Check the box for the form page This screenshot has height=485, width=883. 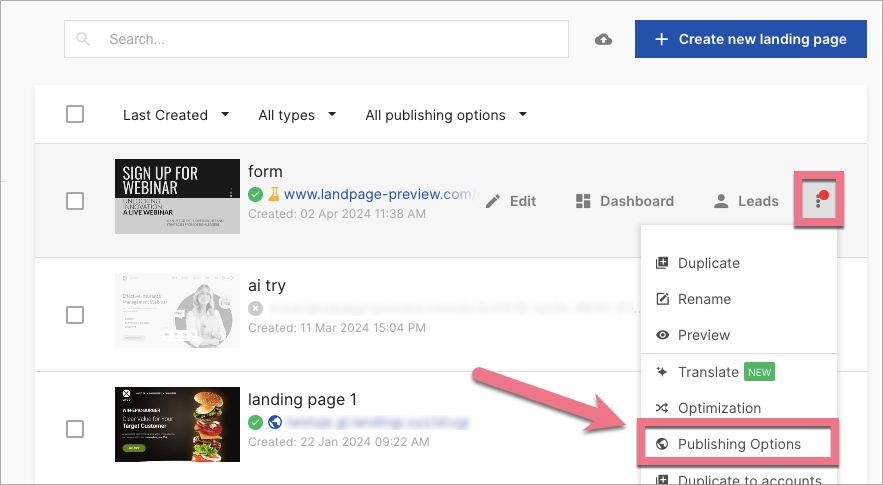coord(75,200)
